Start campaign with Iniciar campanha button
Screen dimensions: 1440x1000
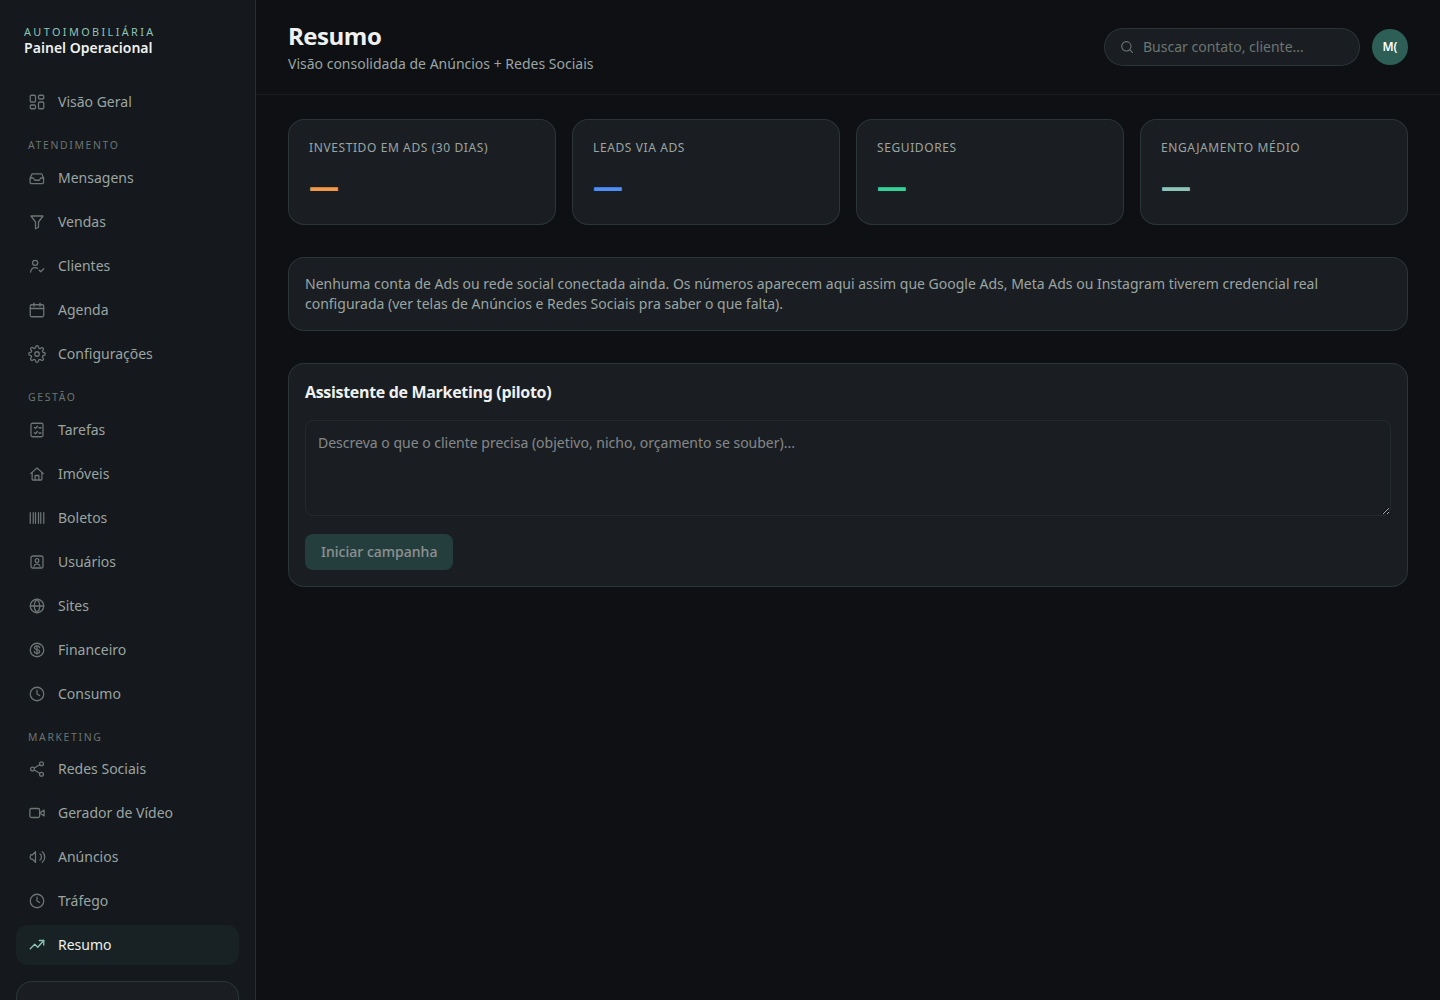(379, 552)
